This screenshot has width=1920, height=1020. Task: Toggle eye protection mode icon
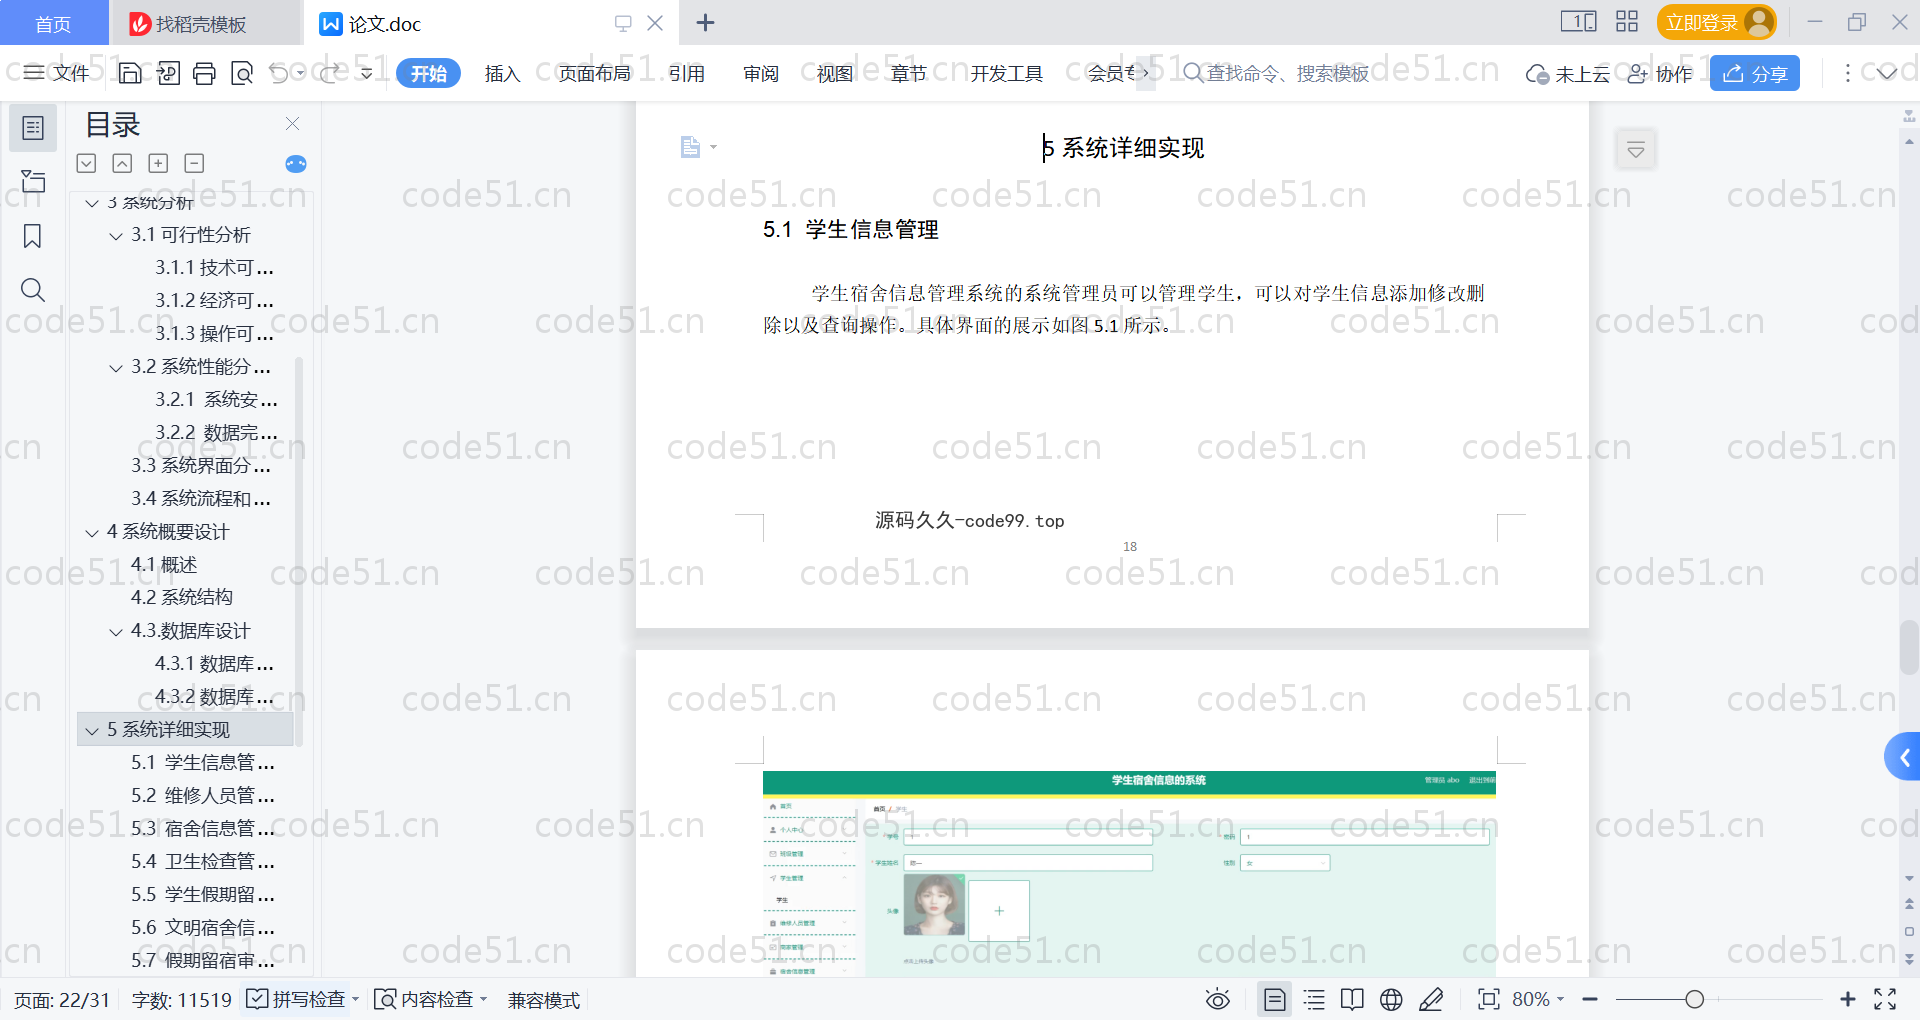[x=1217, y=999]
